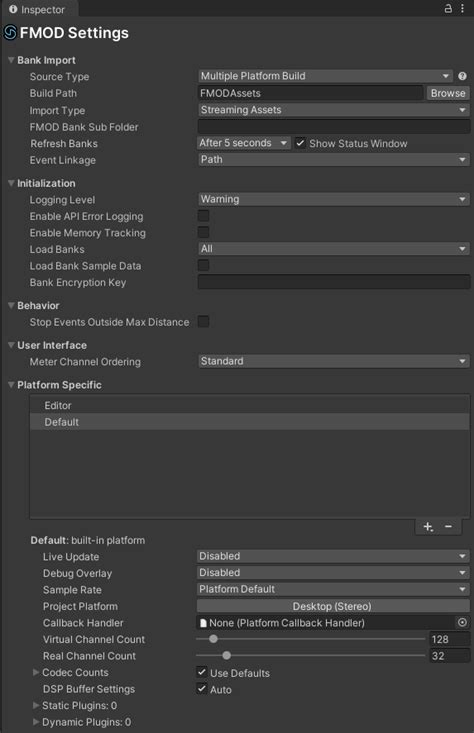Click the Callback Handler object picker icon
Image resolution: width=474 pixels, height=733 pixels.
(462, 623)
